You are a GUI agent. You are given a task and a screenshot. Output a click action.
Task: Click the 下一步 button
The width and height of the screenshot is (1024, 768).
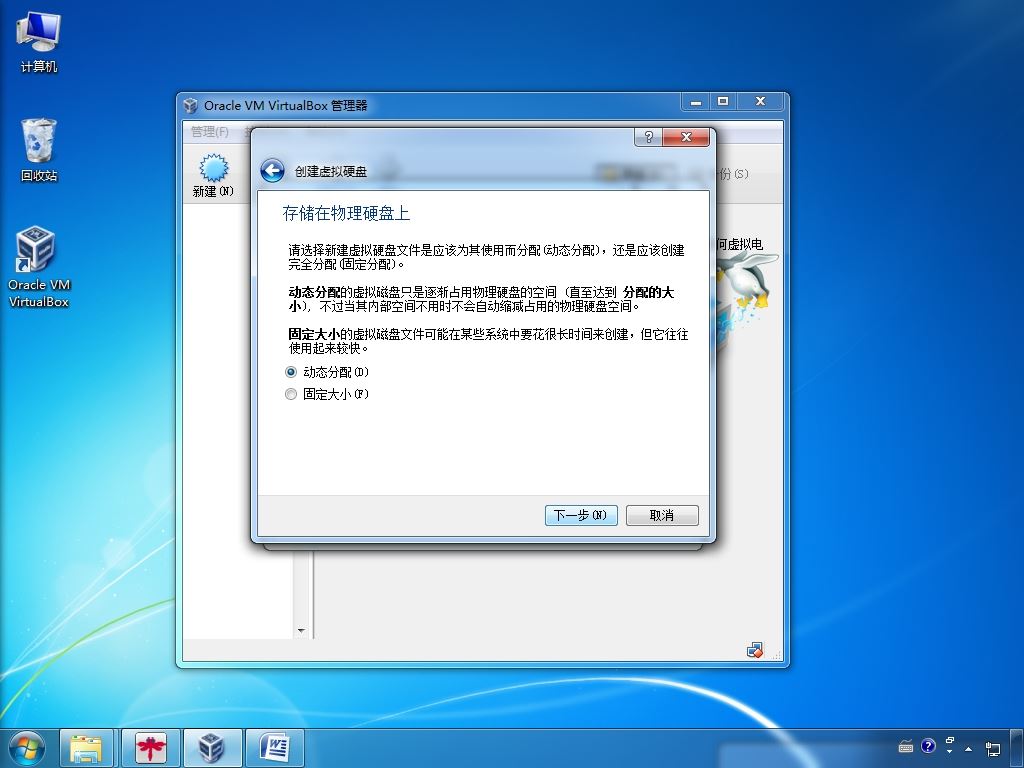pos(581,515)
